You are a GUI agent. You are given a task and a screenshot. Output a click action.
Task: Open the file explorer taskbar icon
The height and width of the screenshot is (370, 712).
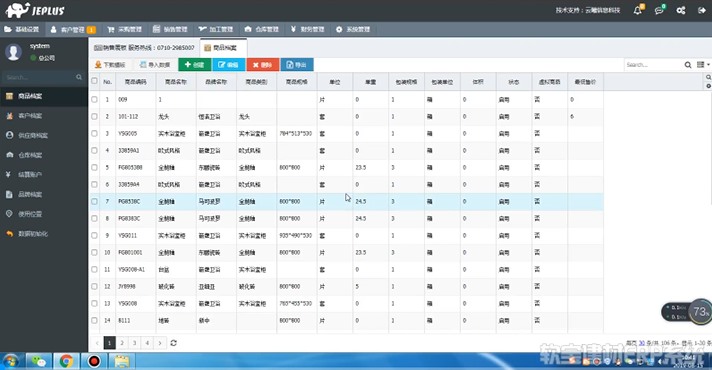122,361
